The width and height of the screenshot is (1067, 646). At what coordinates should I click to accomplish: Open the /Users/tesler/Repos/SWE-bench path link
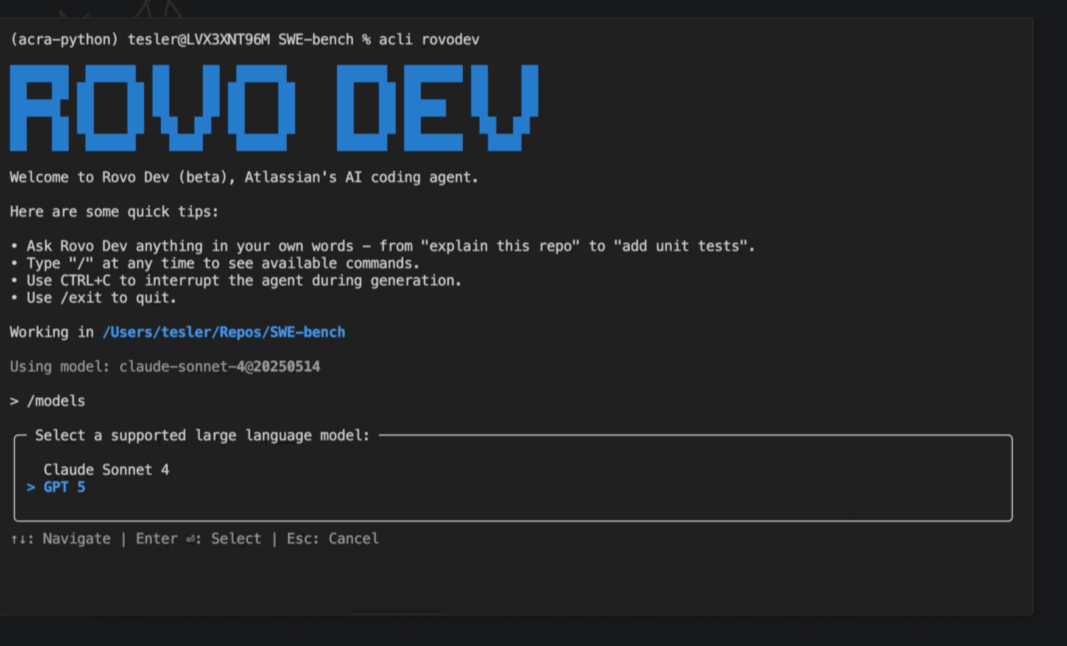pos(224,332)
